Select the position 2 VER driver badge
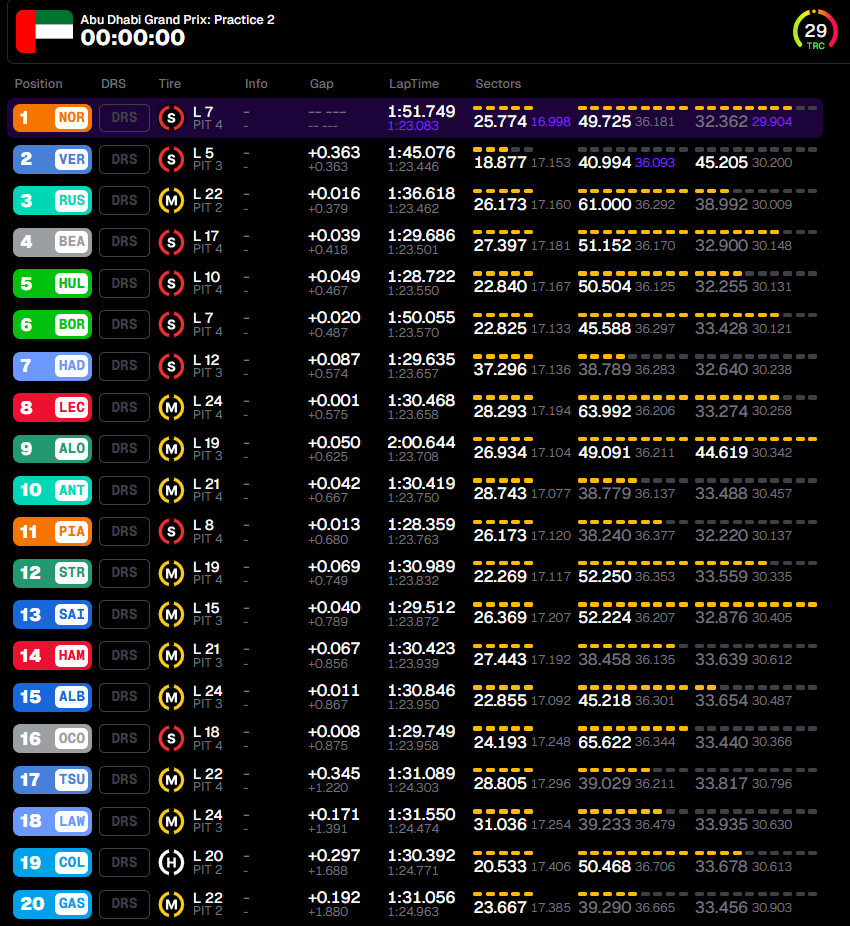Viewport: 850px width, 926px height. 53,159
